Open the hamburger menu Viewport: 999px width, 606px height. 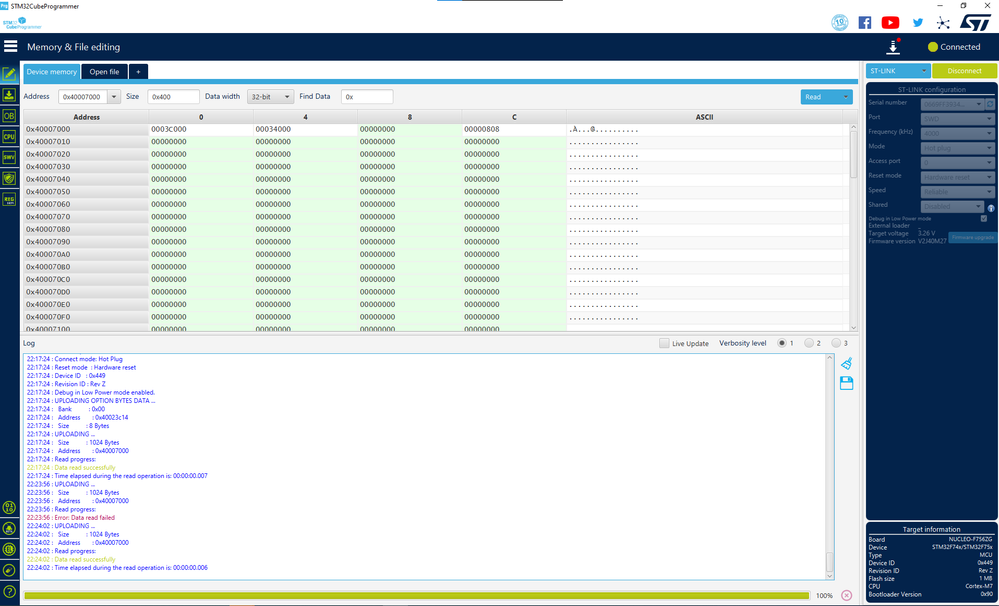click(x=10, y=46)
